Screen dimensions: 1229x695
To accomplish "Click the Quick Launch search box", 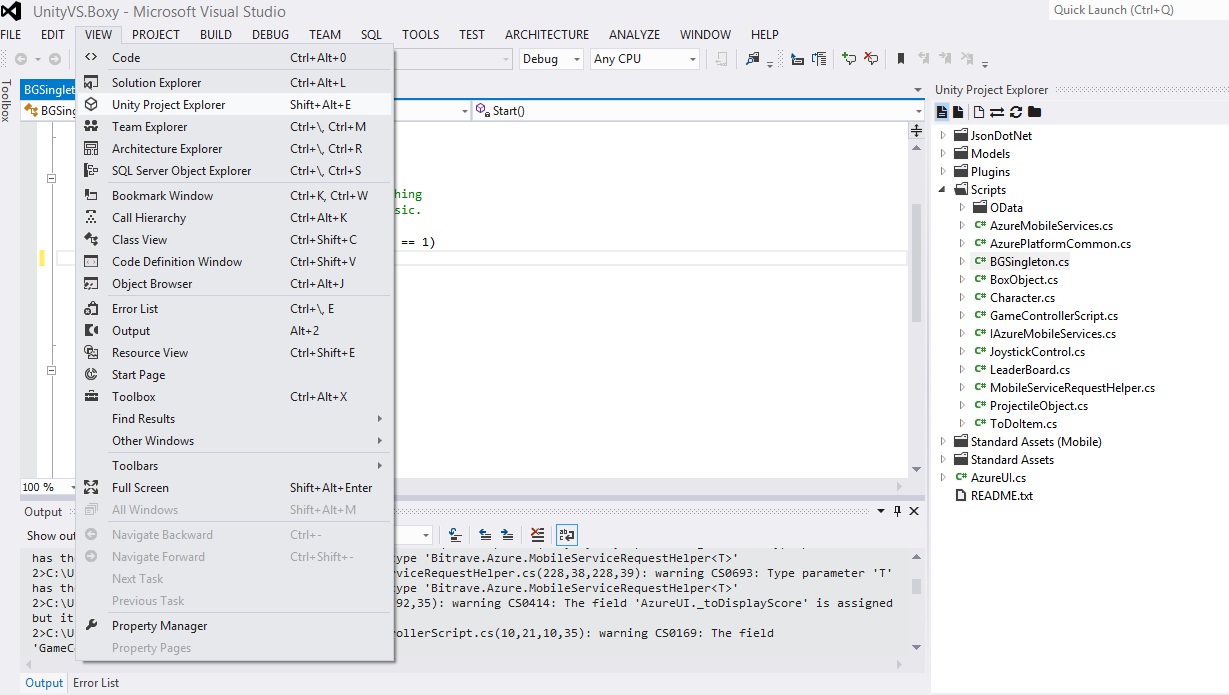I will [1138, 10].
